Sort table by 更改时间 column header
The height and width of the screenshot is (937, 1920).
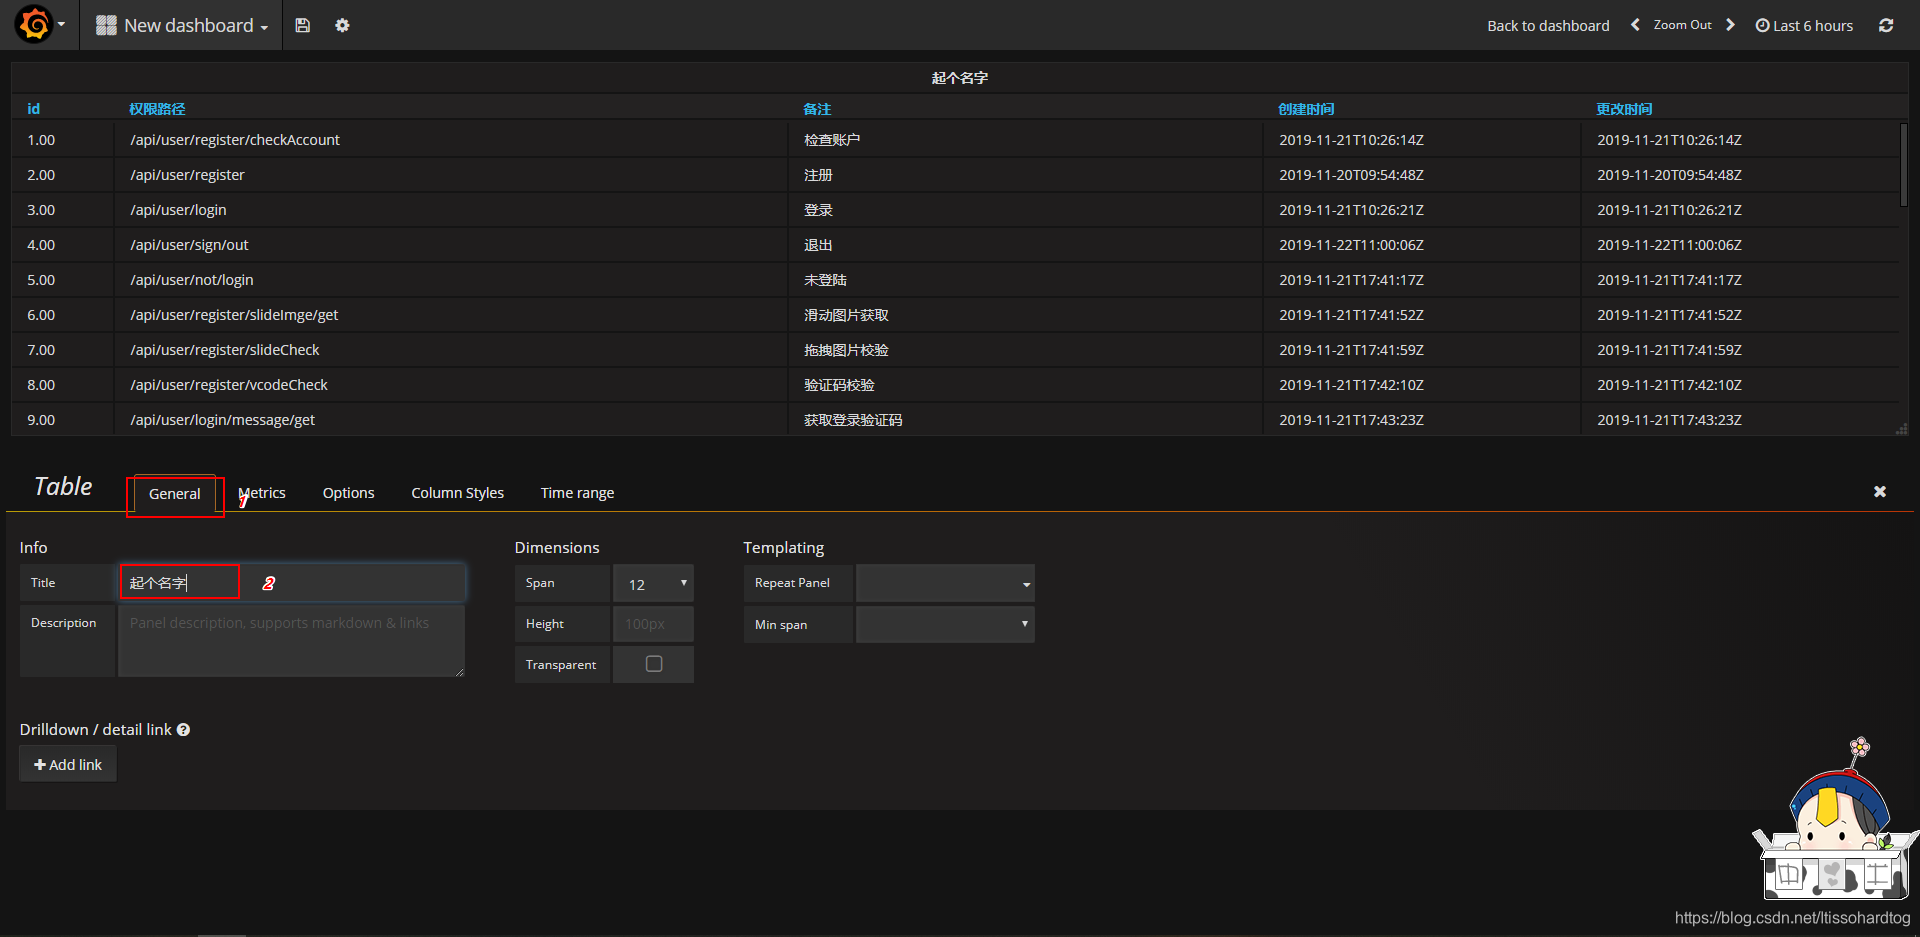click(1624, 109)
